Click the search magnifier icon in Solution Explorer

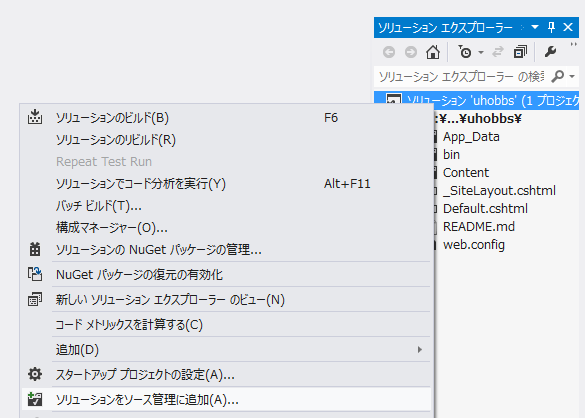point(557,76)
